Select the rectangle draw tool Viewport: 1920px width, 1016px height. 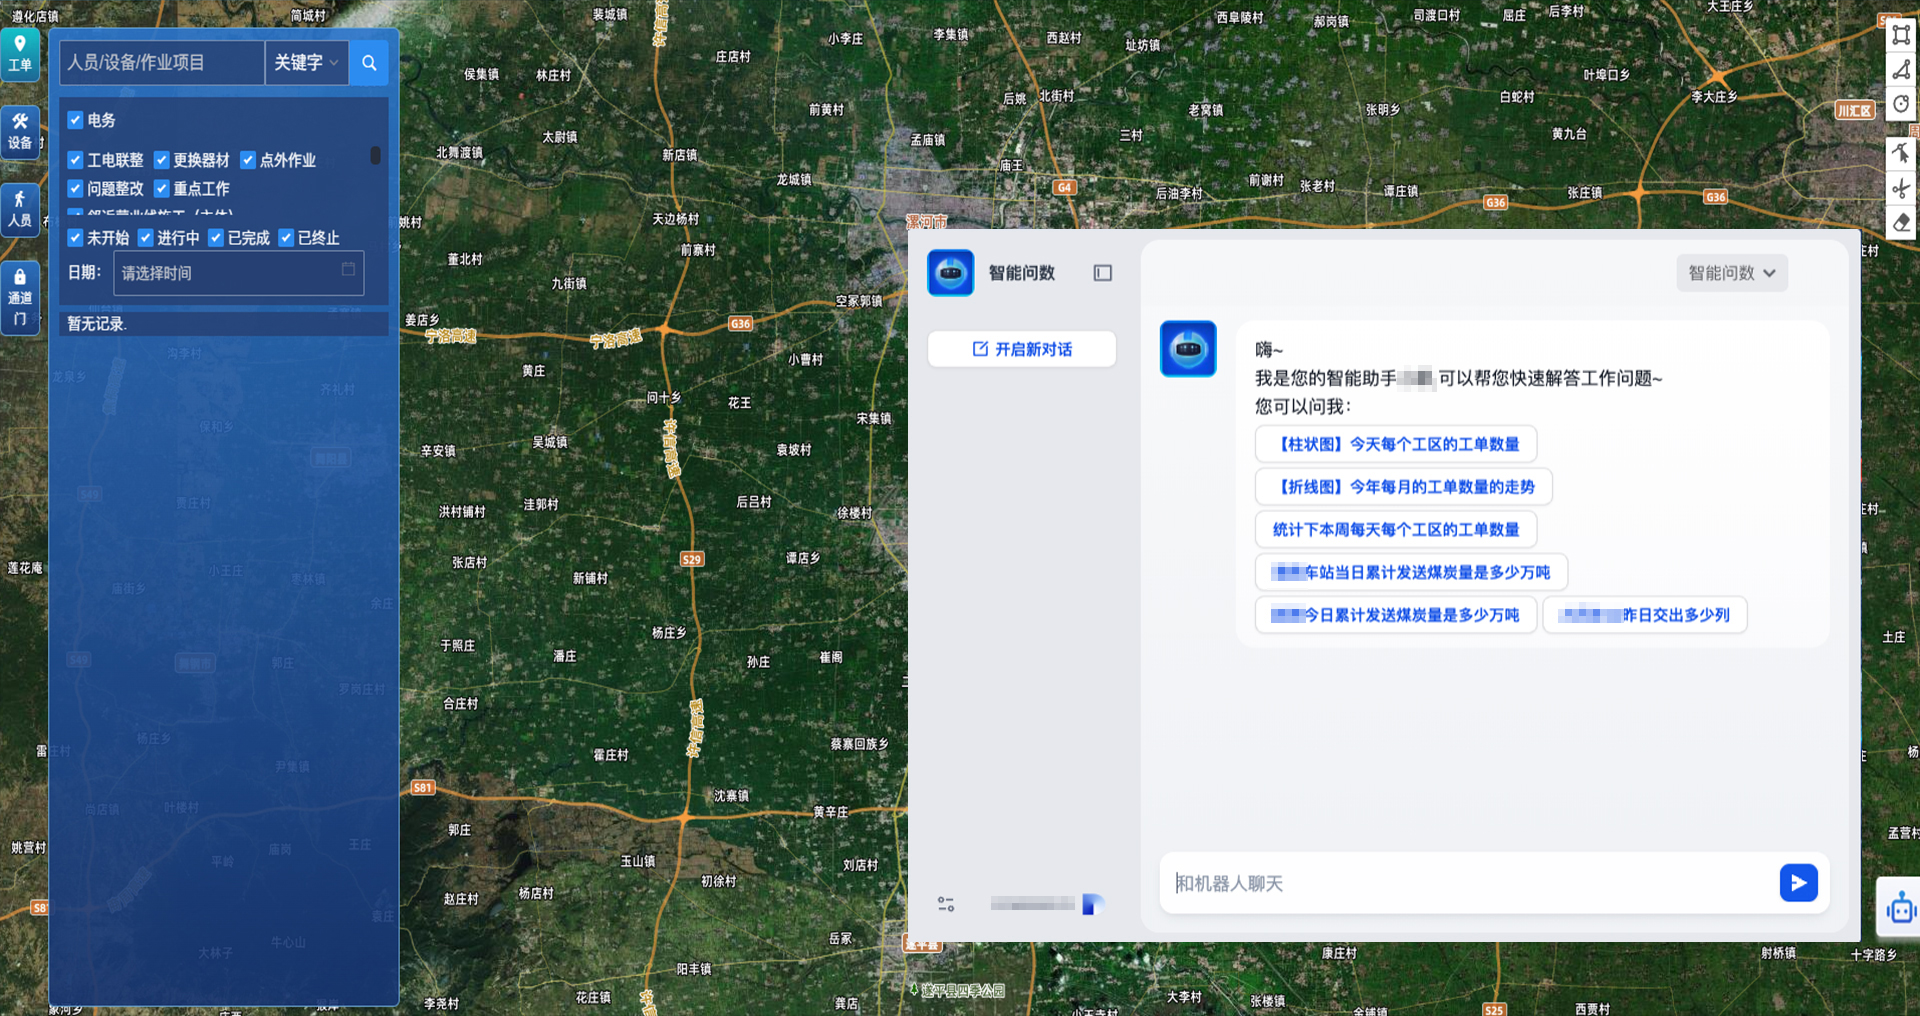1901,35
